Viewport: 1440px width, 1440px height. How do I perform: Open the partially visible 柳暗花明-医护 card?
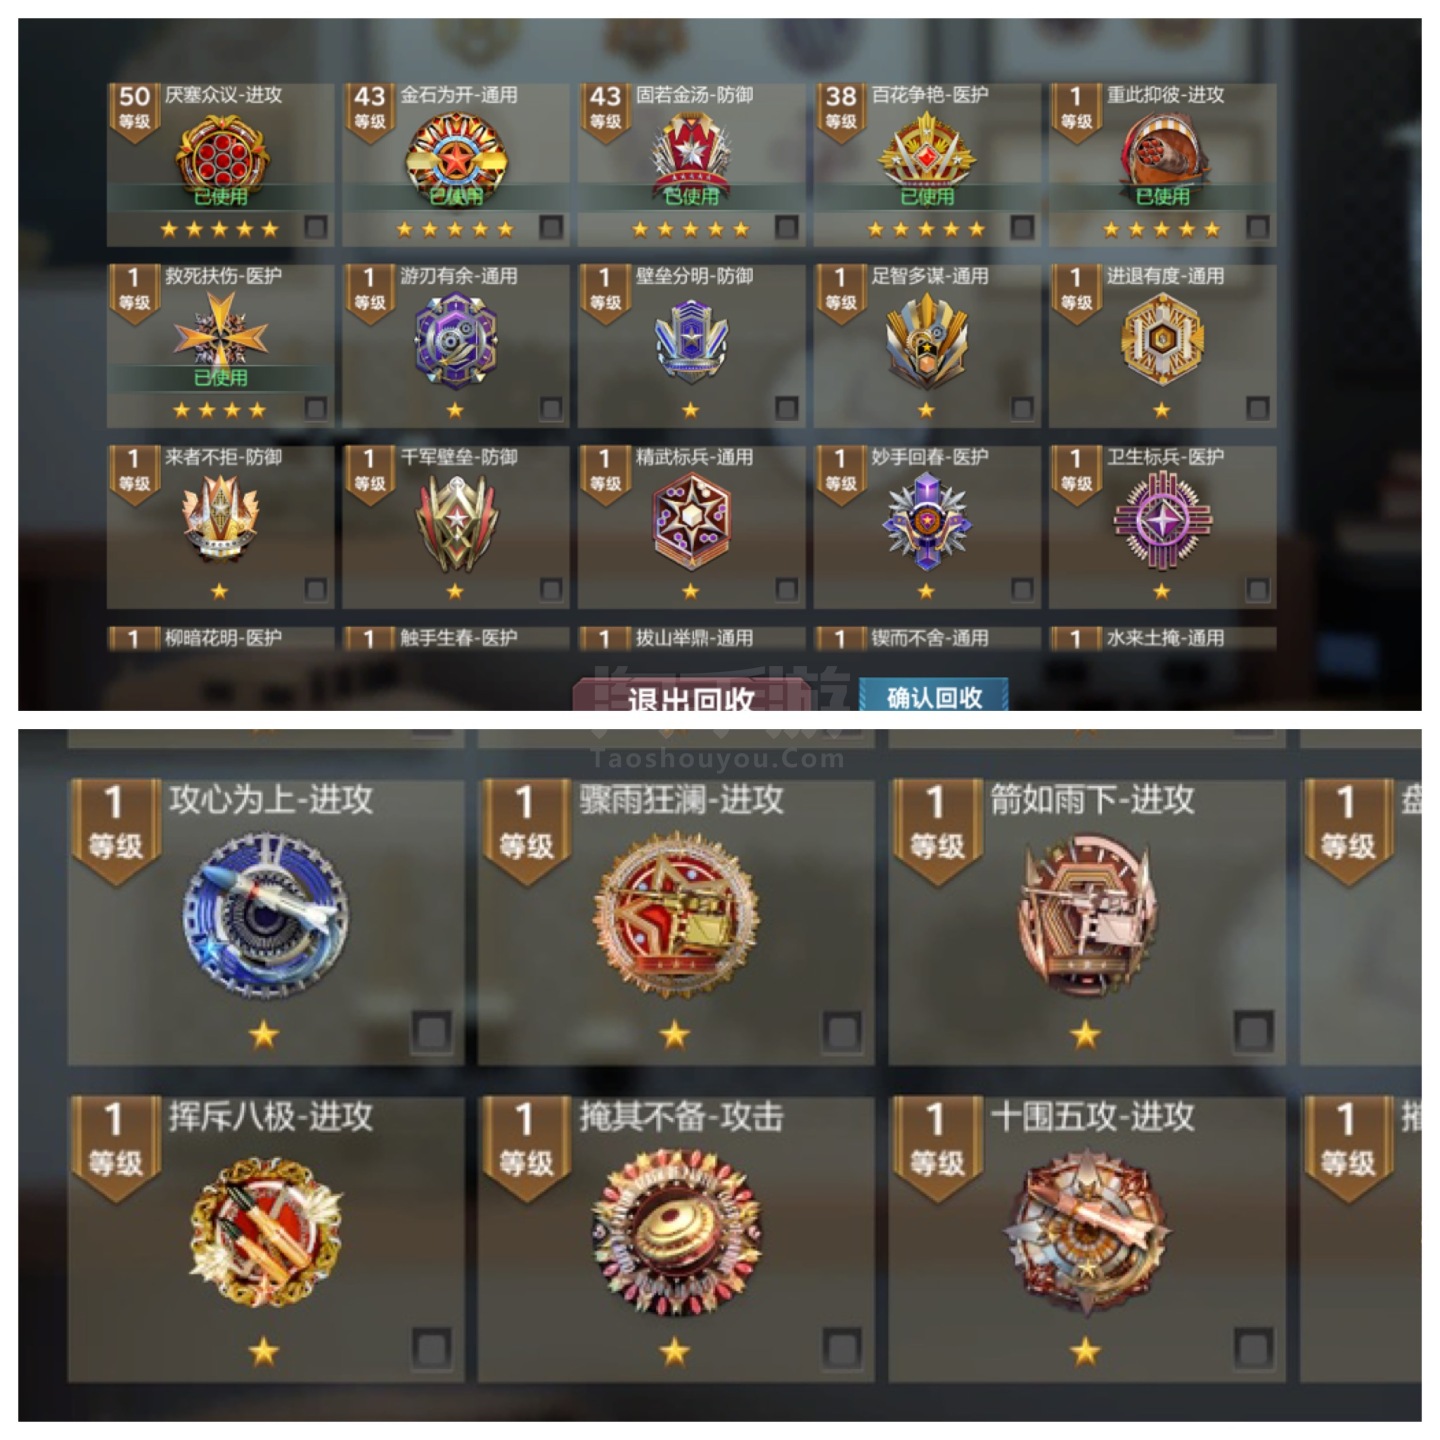(x=221, y=638)
